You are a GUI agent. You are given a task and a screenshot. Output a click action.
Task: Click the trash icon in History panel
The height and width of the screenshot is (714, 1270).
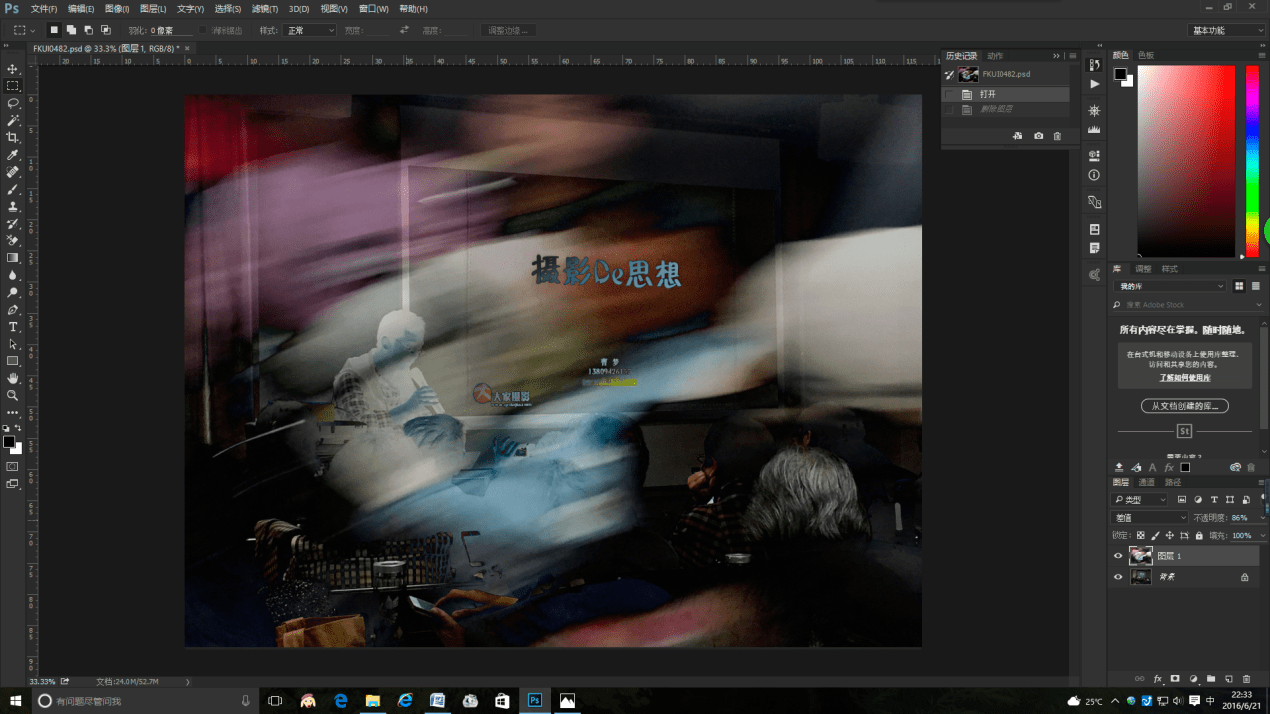coord(1057,136)
